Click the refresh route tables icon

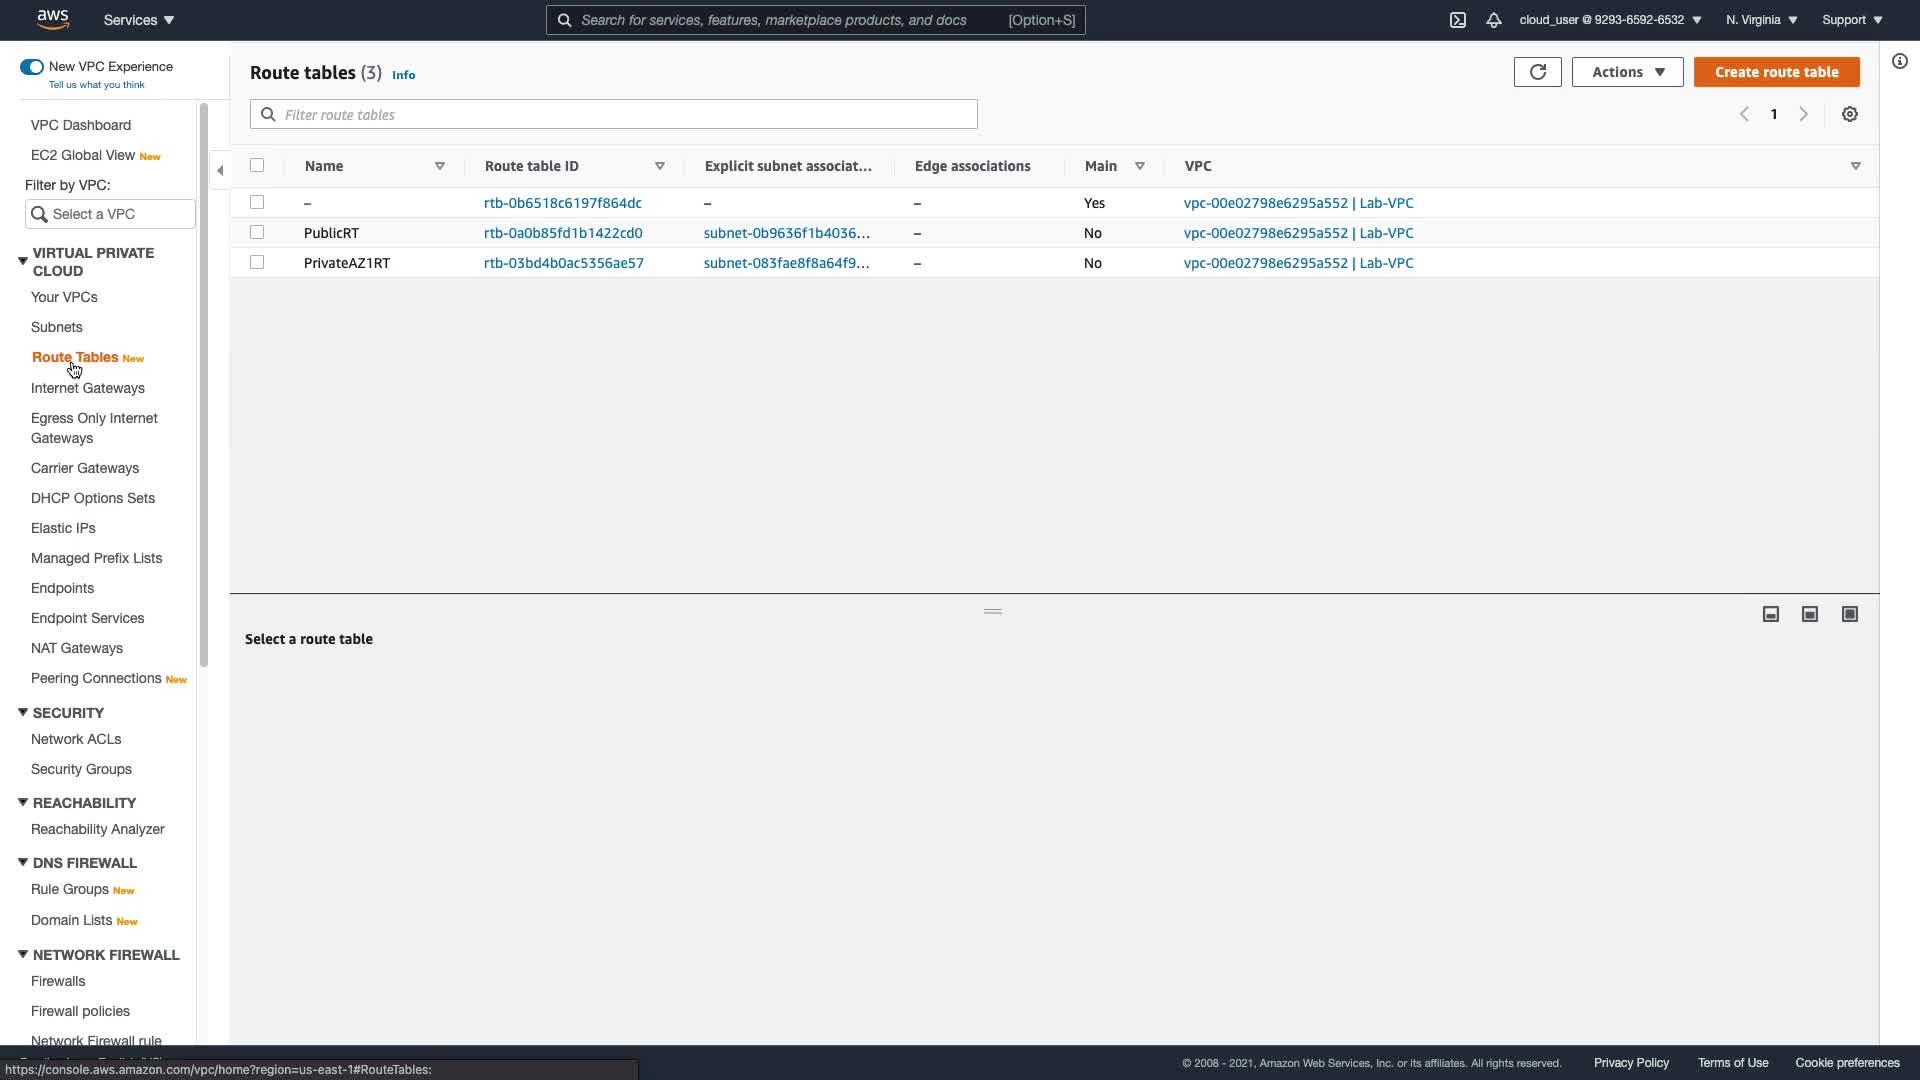click(1537, 72)
